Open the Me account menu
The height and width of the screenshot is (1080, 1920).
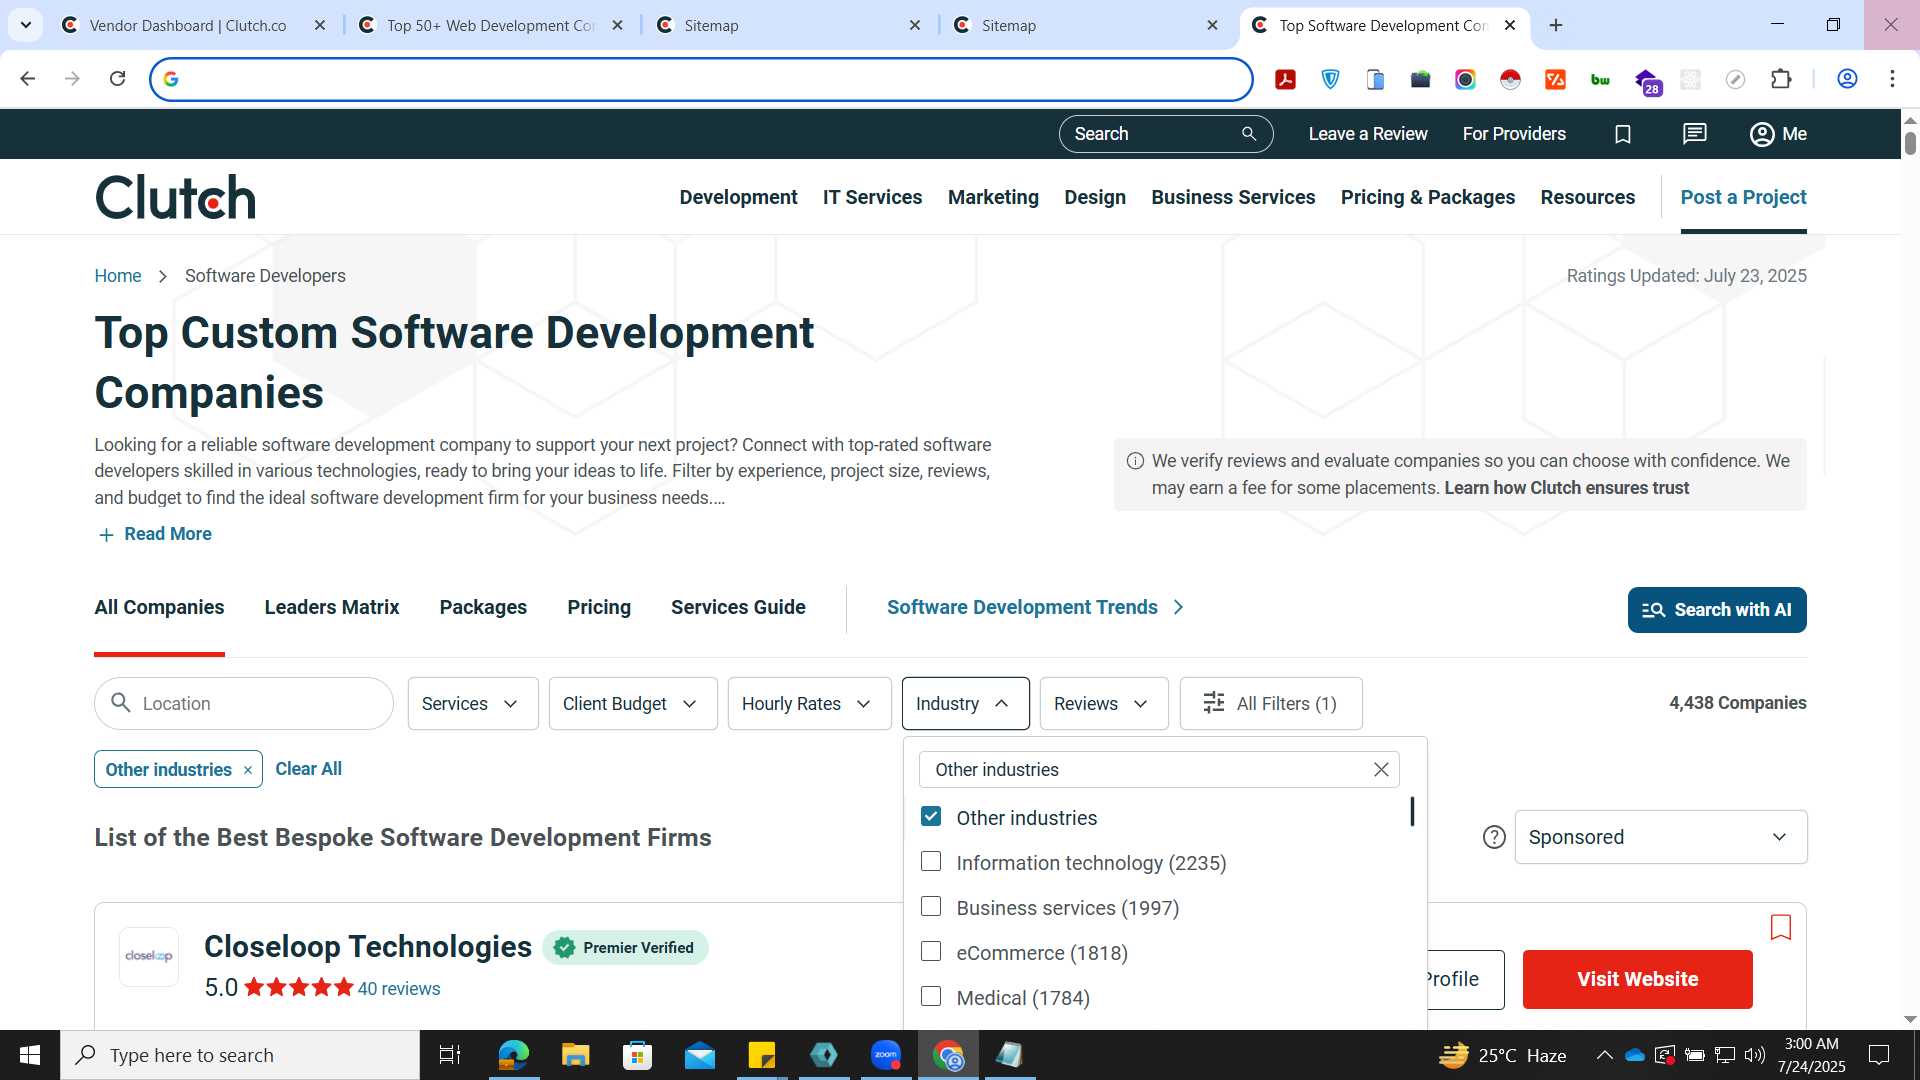point(1778,134)
